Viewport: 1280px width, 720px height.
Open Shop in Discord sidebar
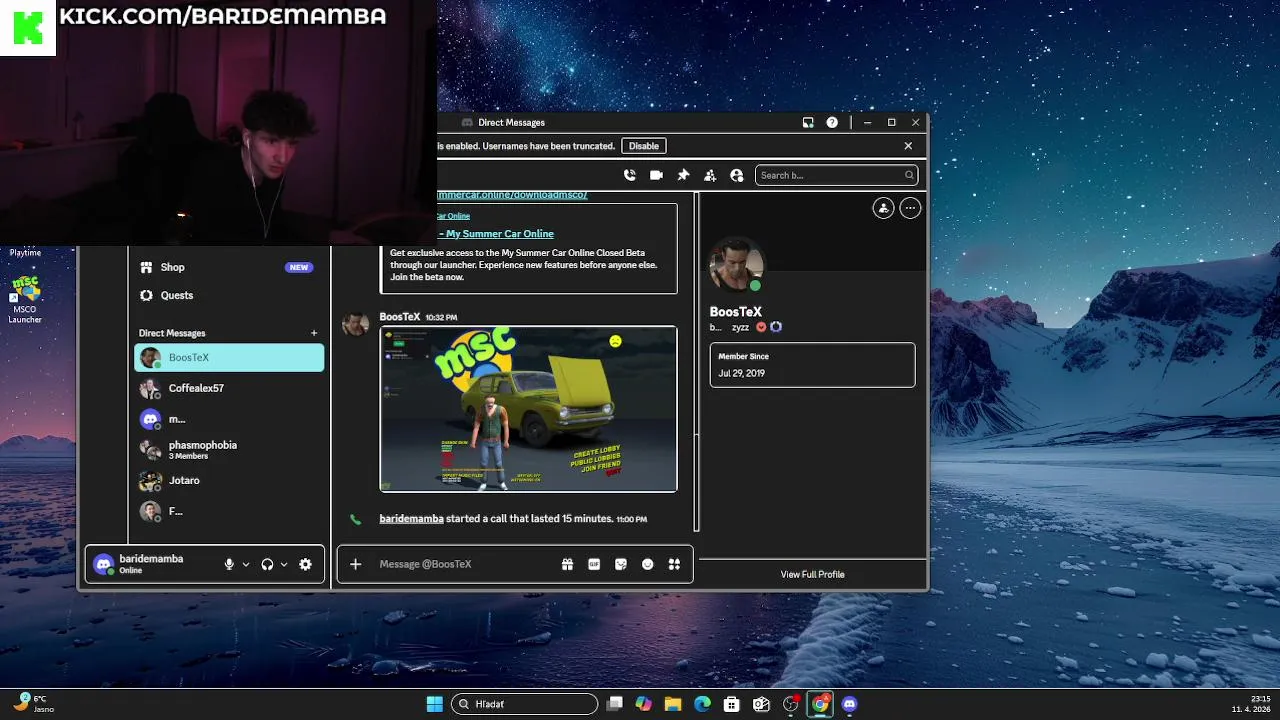(x=229, y=267)
